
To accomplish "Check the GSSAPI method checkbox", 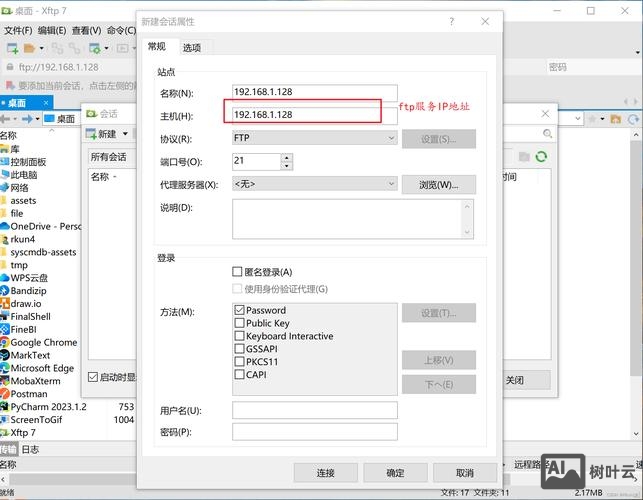I will [x=239, y=349].
